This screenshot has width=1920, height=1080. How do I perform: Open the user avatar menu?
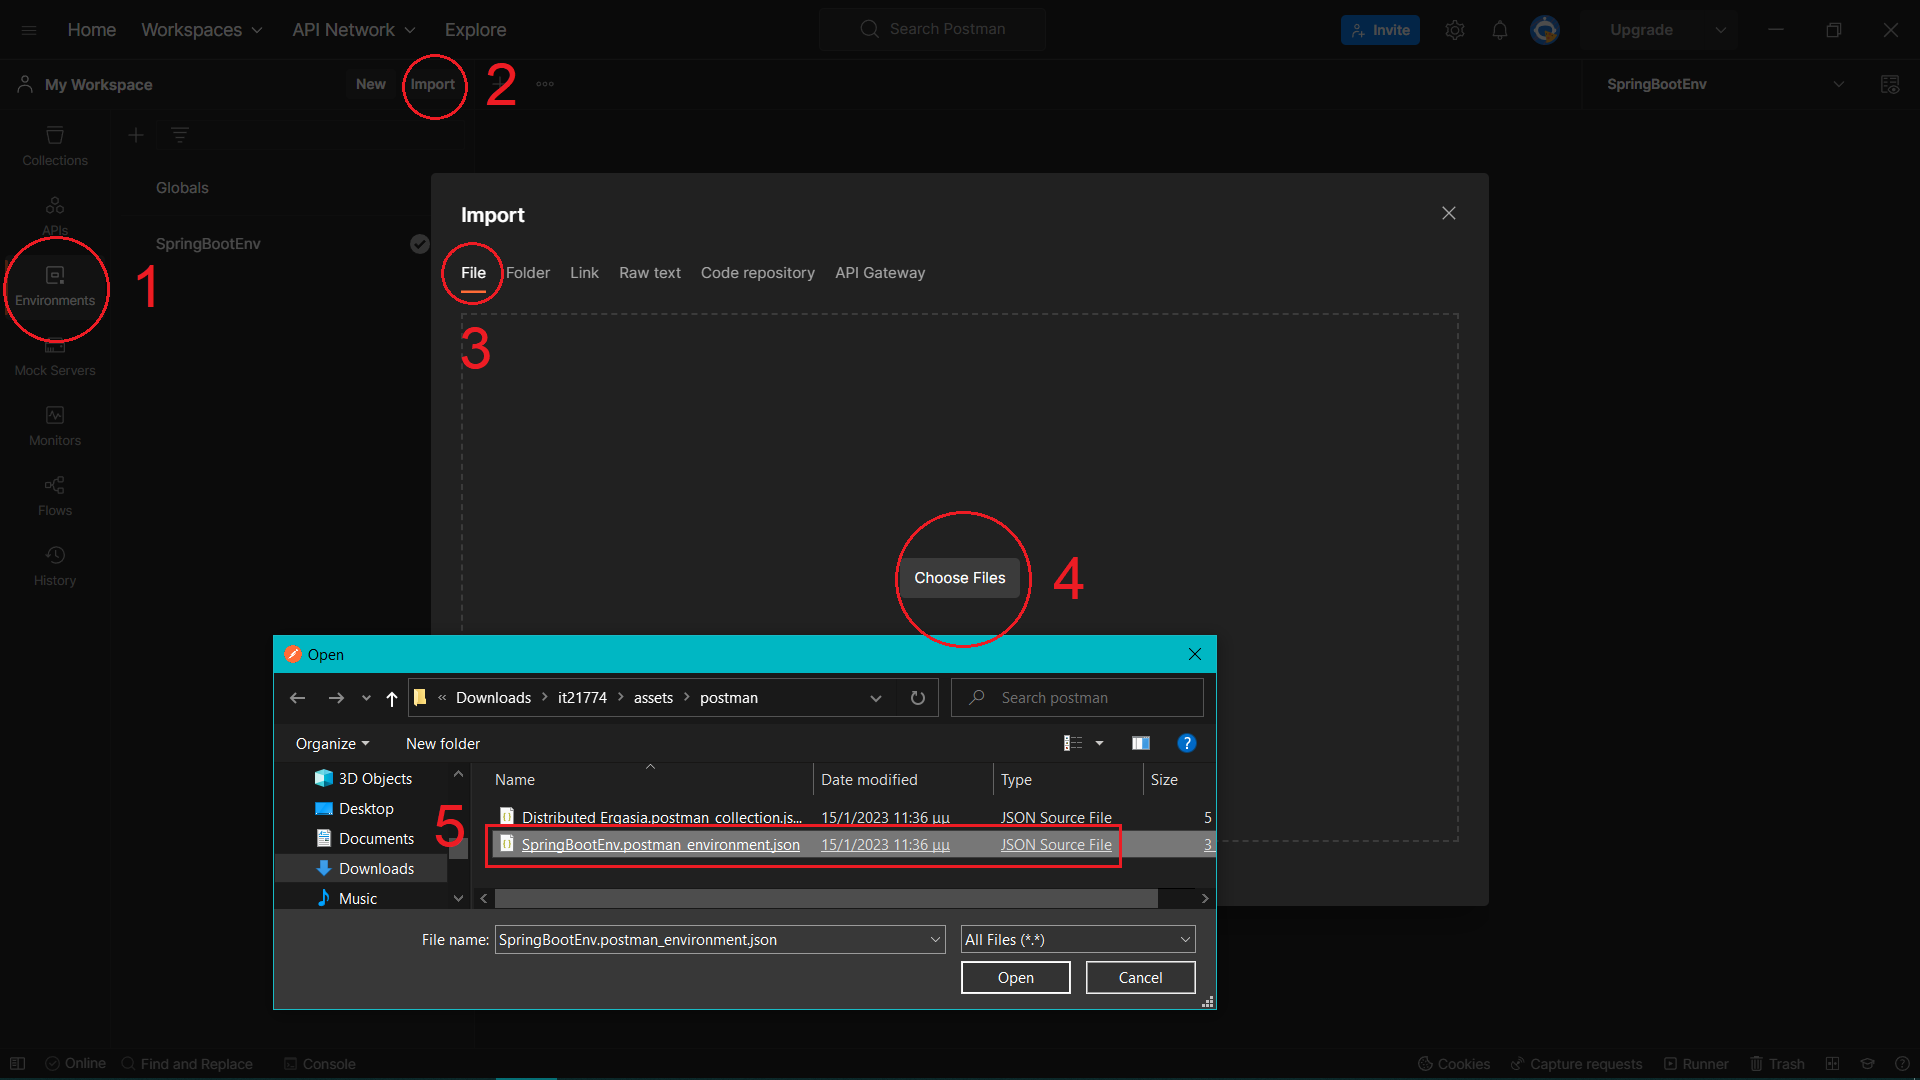coord(1545,30)
